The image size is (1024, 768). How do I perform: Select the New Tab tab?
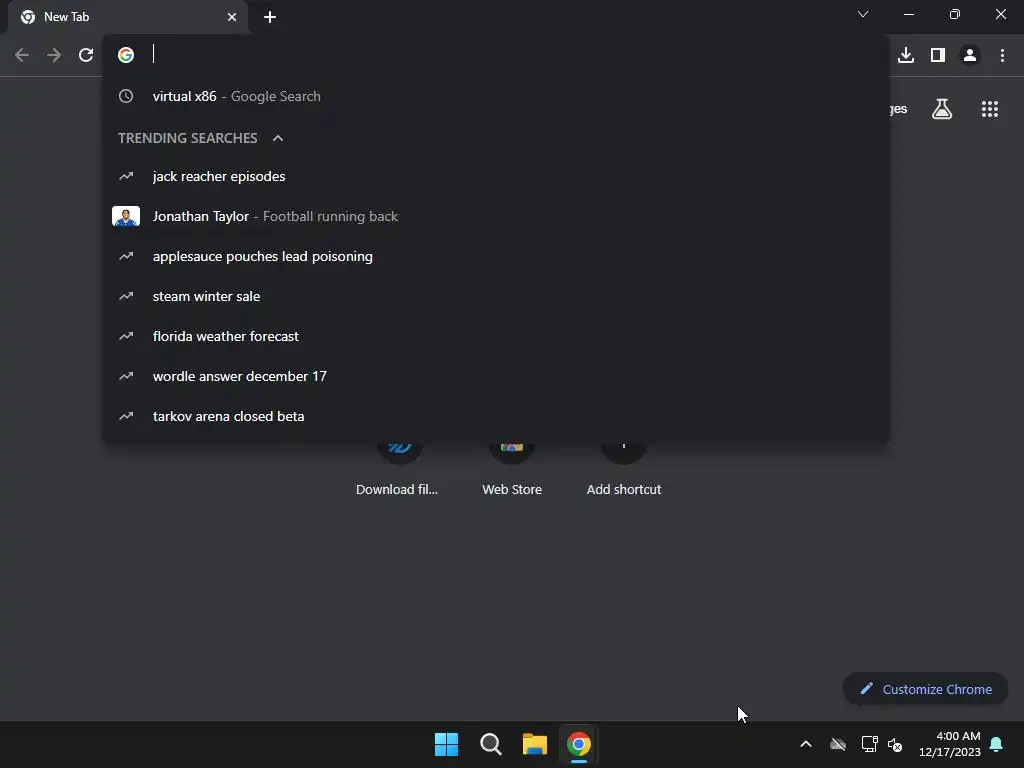pos(128,17)
